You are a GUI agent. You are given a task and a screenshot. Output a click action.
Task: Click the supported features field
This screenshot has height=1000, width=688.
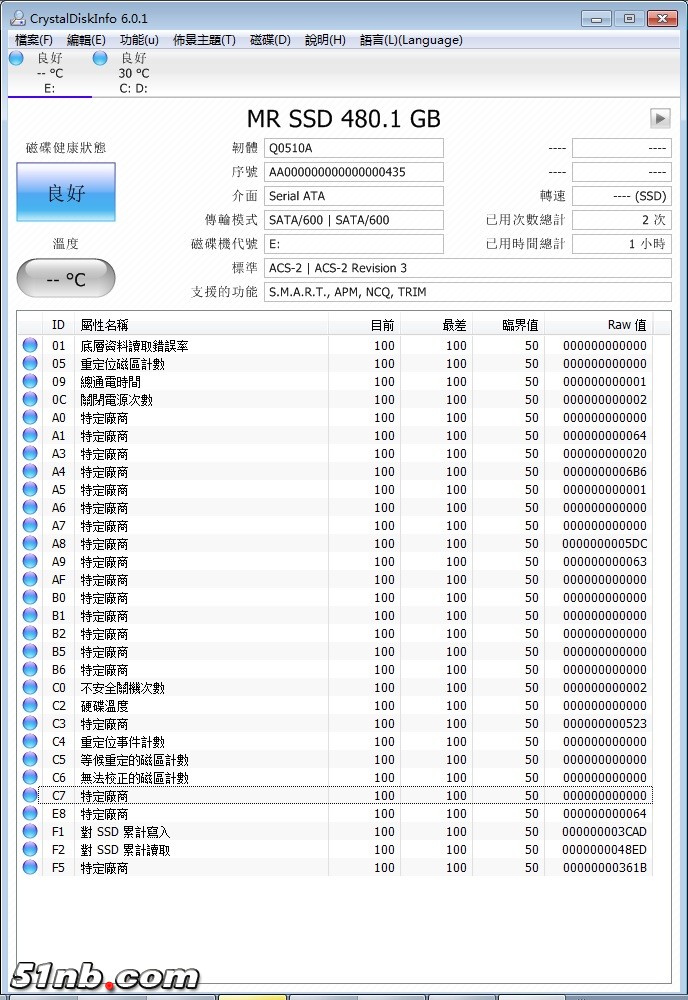(467, 292)
